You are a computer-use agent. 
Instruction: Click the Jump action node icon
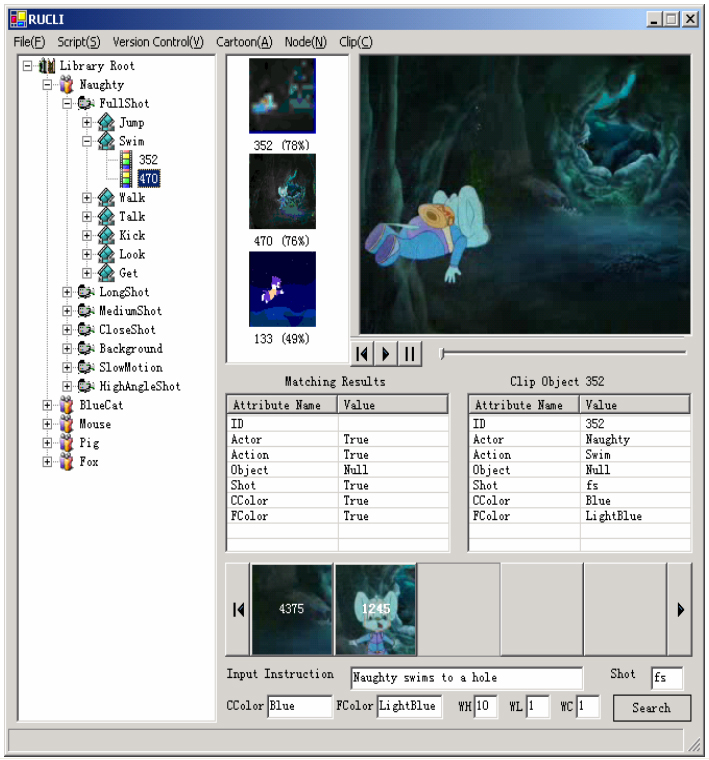point(106,122)
